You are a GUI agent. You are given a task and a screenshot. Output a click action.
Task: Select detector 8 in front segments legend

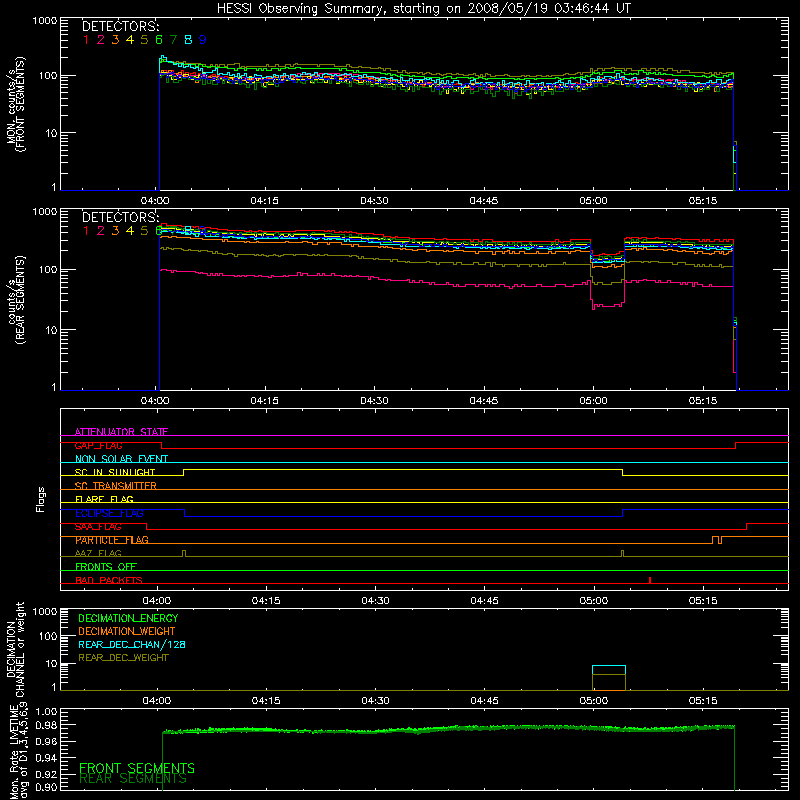(x=188, y=40)
